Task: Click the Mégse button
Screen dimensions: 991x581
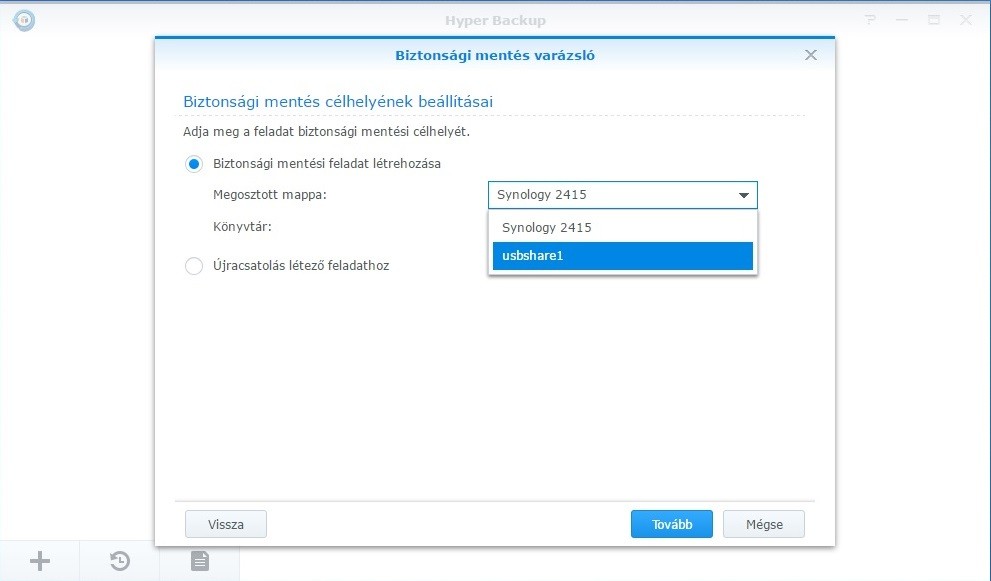Action: click(763, 524)
